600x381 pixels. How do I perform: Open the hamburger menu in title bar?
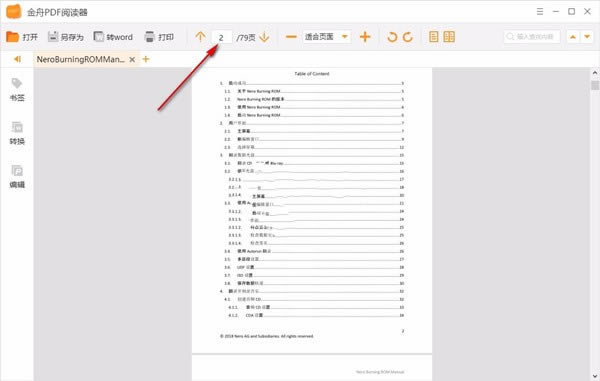pyautogui.click(x=540, y=11)
